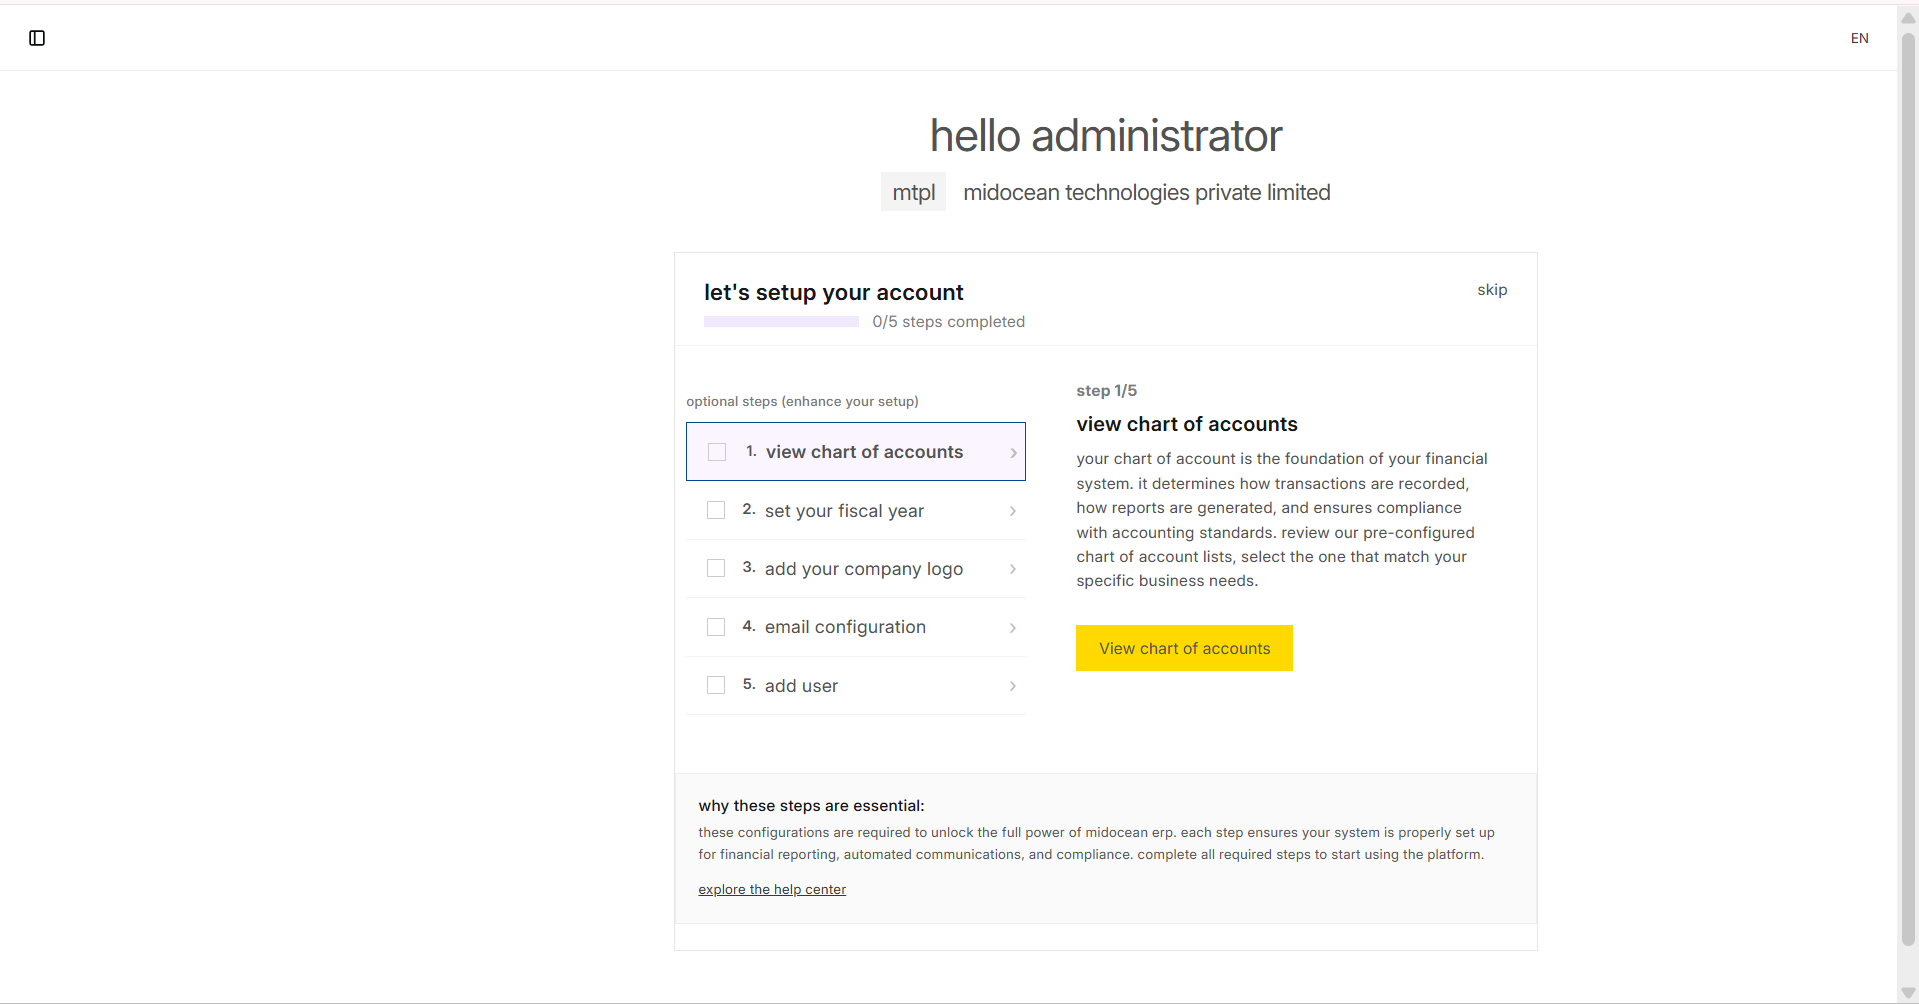1919x1004 pixels.
Task: Mark the add user checkbox
Action: 716,686
